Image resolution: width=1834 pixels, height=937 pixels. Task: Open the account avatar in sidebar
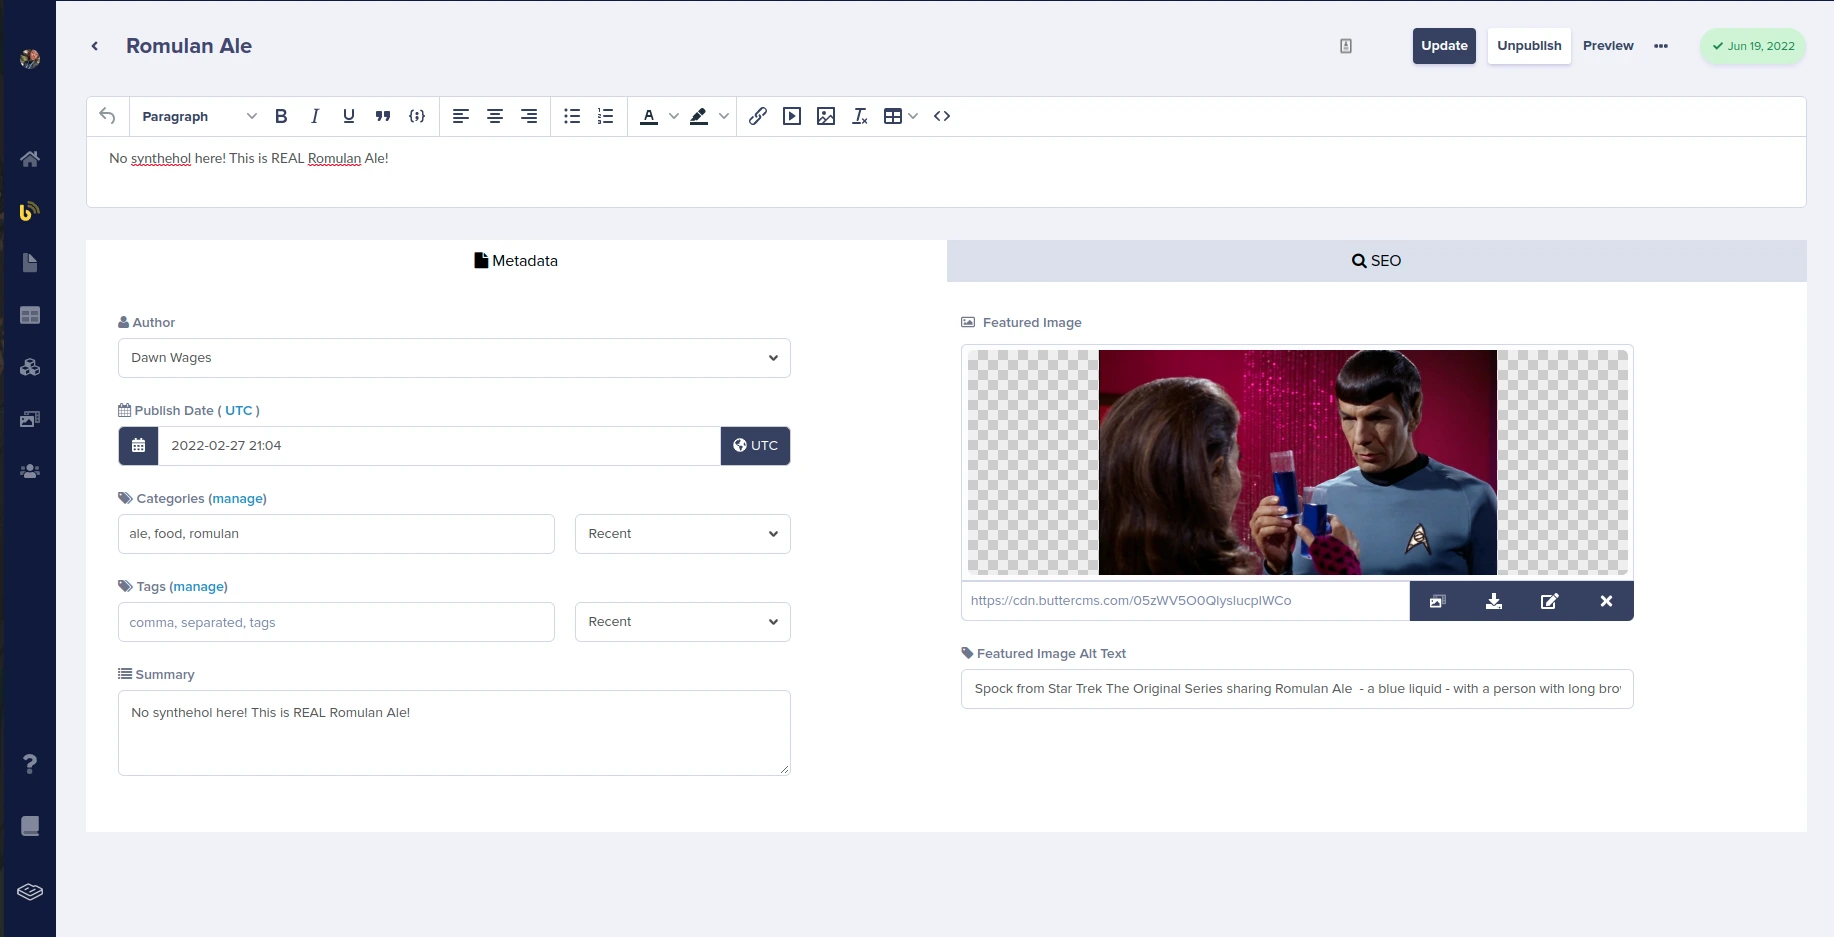pyautogui.click(x=30, y=59)
